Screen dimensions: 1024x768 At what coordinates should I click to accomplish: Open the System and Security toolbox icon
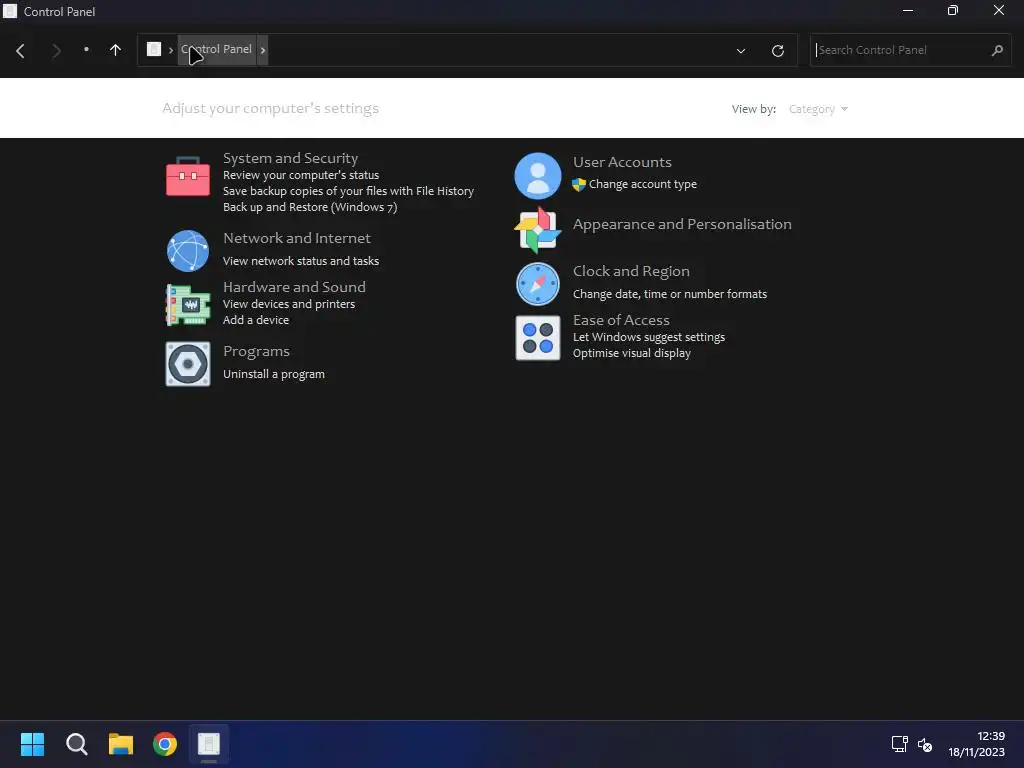pyautogui.click(x=187, y=176)
